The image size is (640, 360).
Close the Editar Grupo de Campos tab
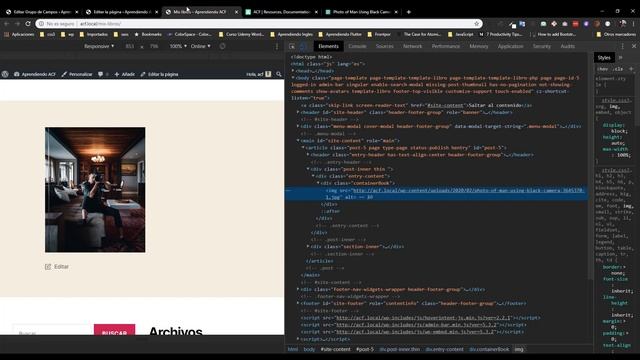click(76, 12)
